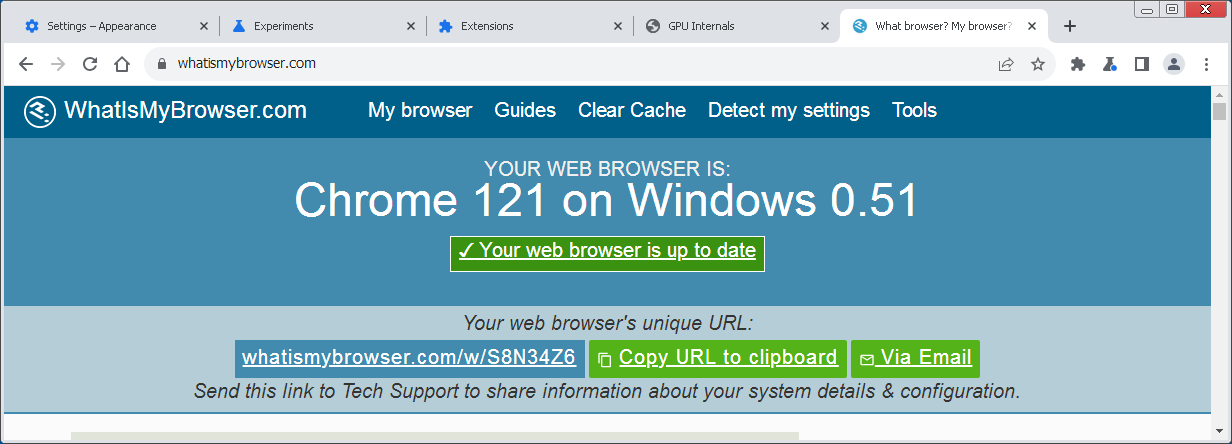Screen dimensions: 1232x444
Task: Open Chrome Labs flask icon
Action: (x=1109, y=64)
